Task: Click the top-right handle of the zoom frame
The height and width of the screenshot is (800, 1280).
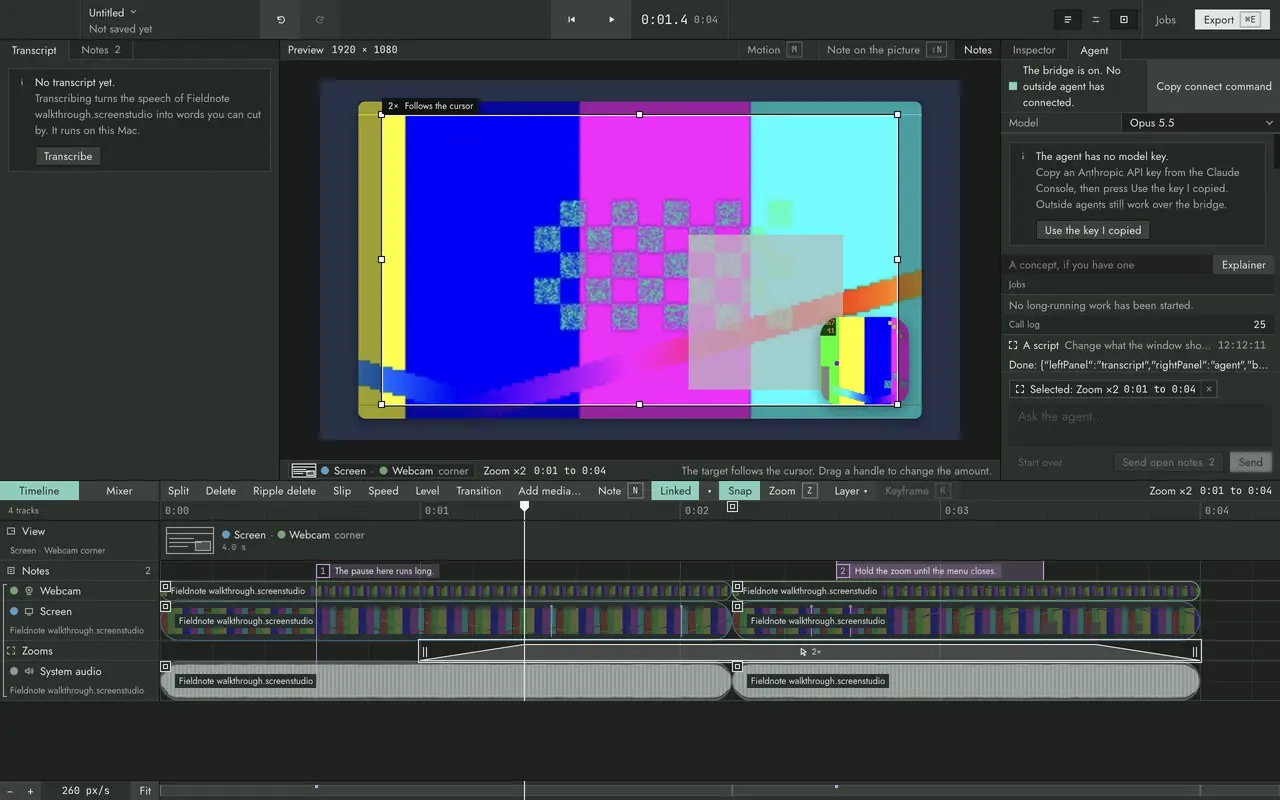Action: pos(897,115)
